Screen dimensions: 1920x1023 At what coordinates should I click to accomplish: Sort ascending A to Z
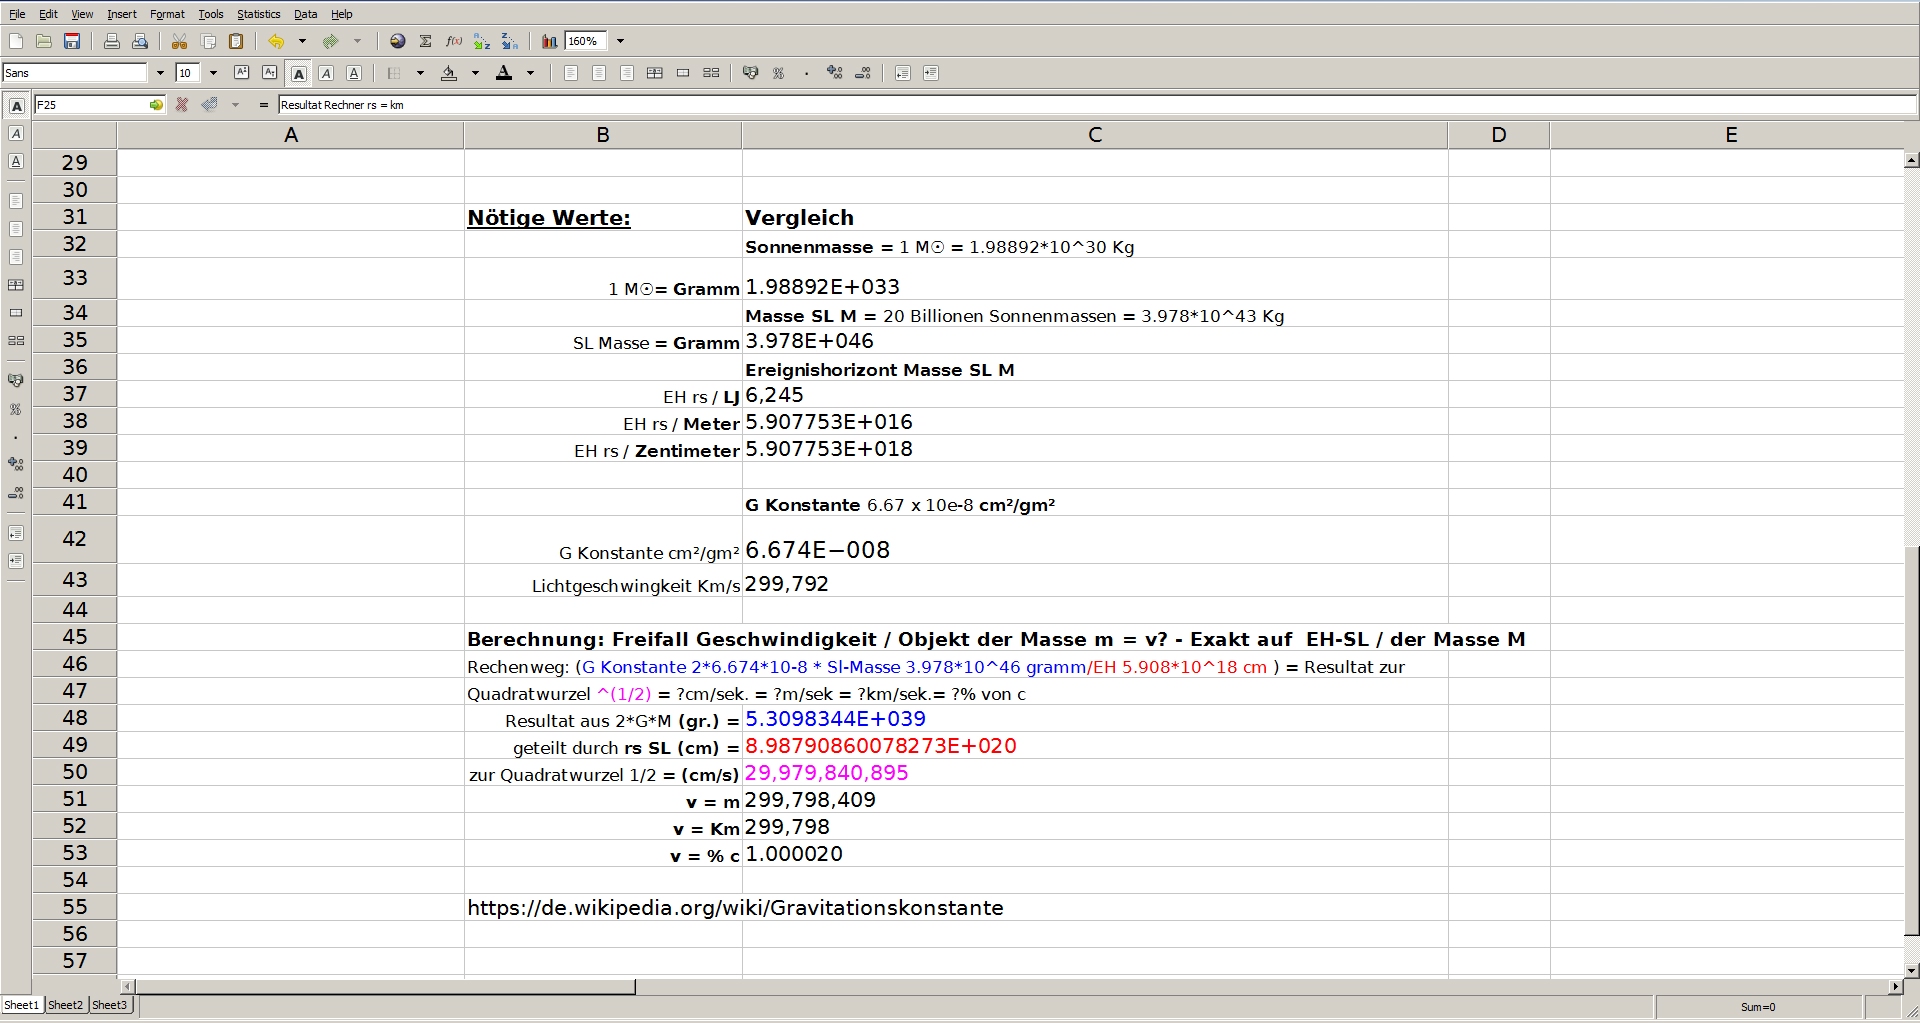(482, 41)
